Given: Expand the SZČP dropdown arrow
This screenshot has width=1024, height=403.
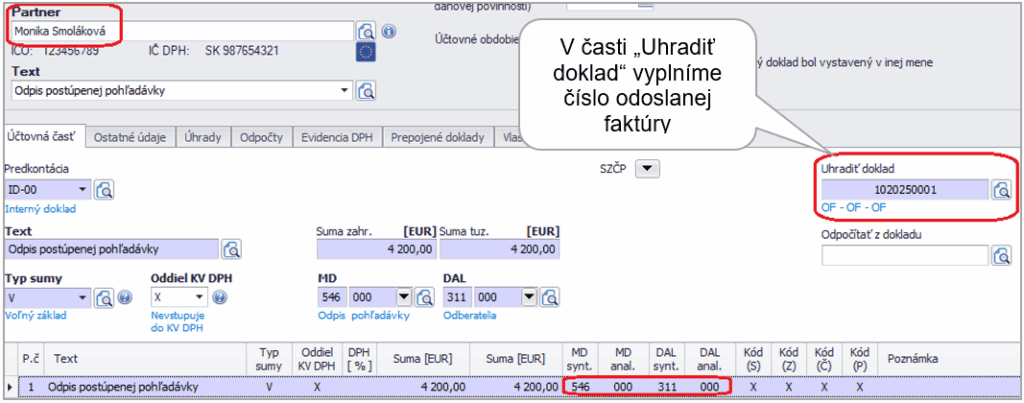Looking at the screenshot, I should pos(648,169).
